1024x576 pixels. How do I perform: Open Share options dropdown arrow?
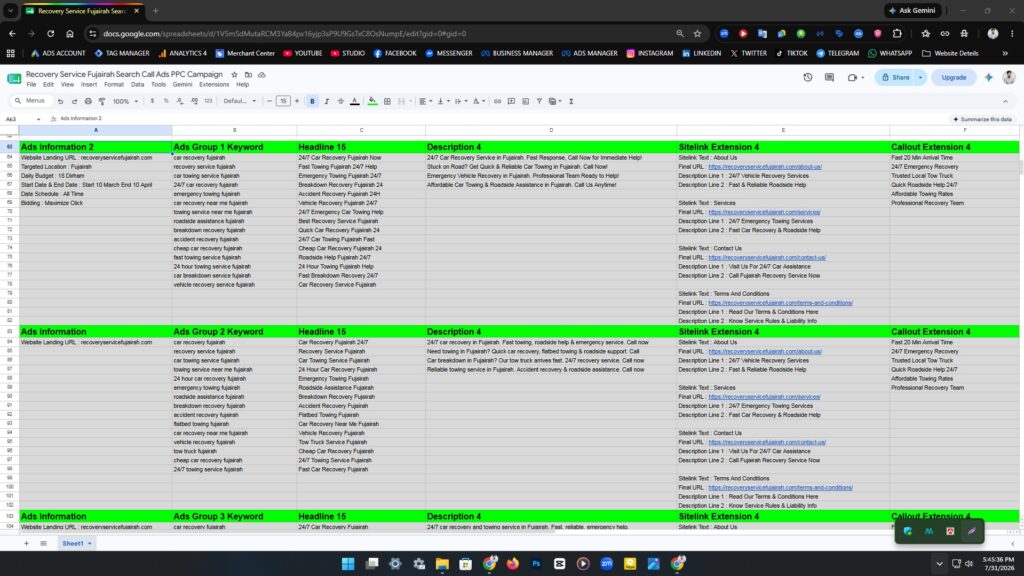click(921, 77)
